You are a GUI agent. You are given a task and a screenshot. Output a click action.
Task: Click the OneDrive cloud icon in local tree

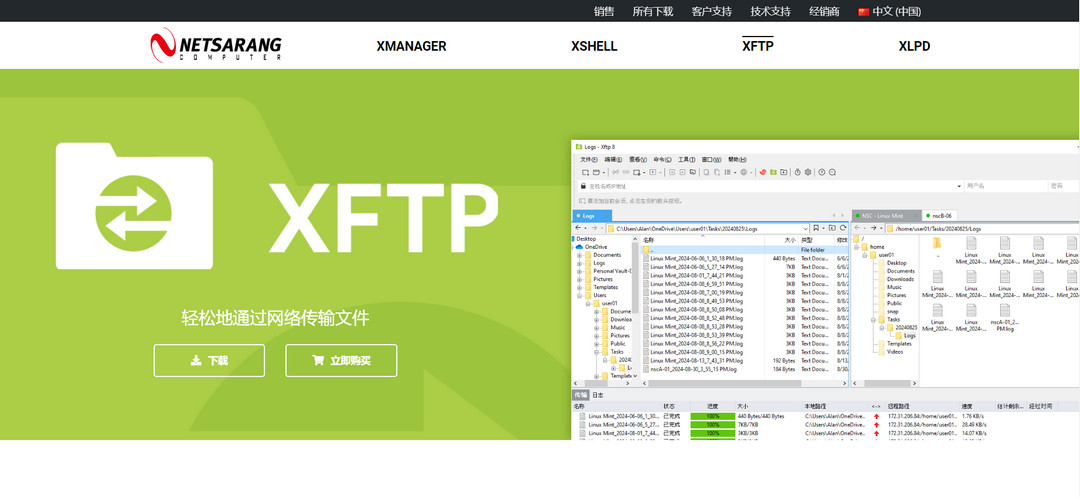(x=579, y=247)
